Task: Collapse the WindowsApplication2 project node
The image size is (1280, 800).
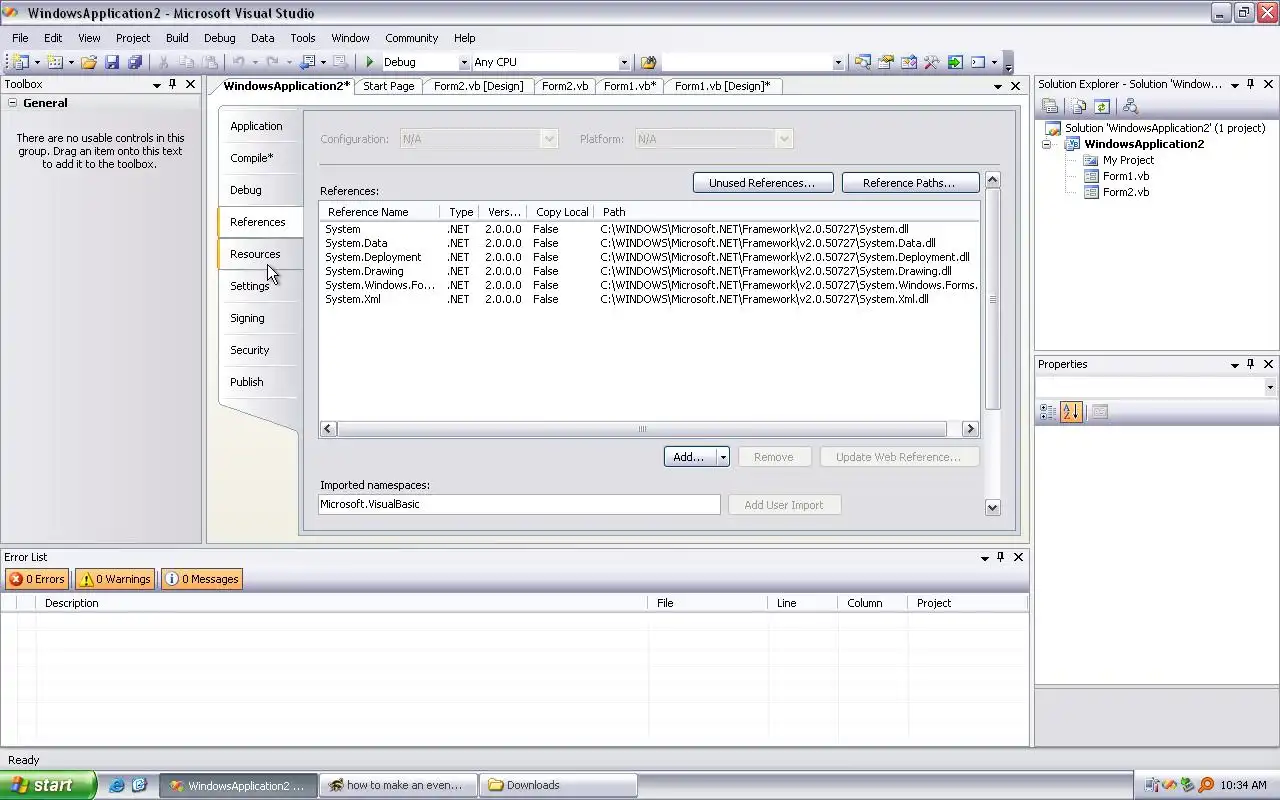Action: pyautogui.click(x=1046, y=144)
